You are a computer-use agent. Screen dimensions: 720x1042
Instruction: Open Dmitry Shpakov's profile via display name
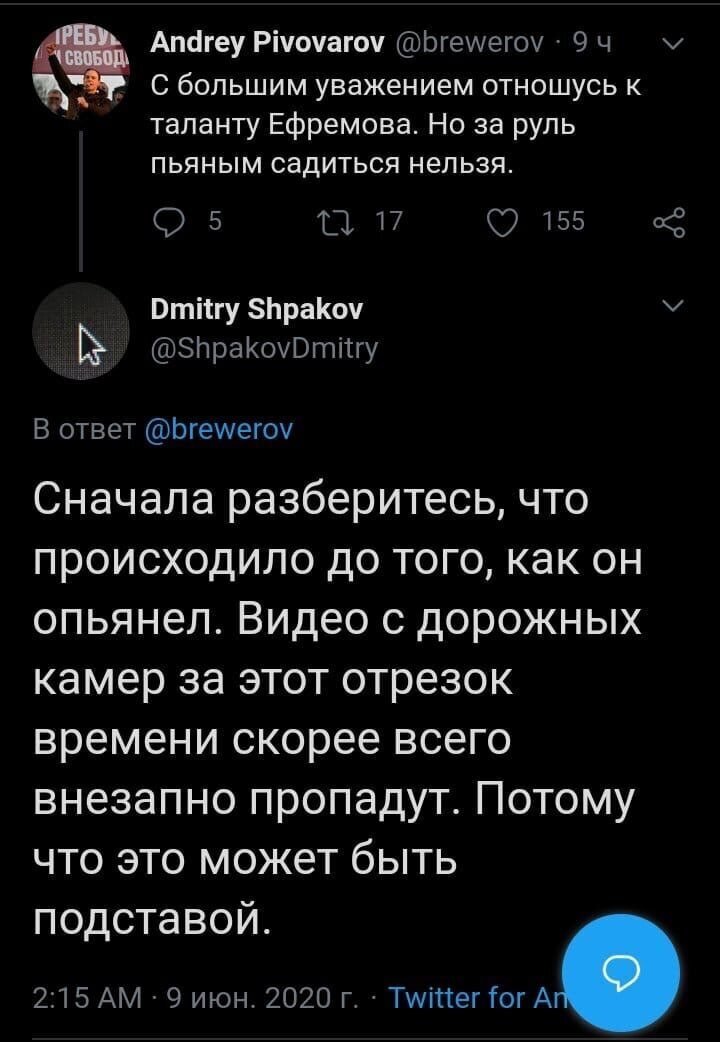pos(257,310)
